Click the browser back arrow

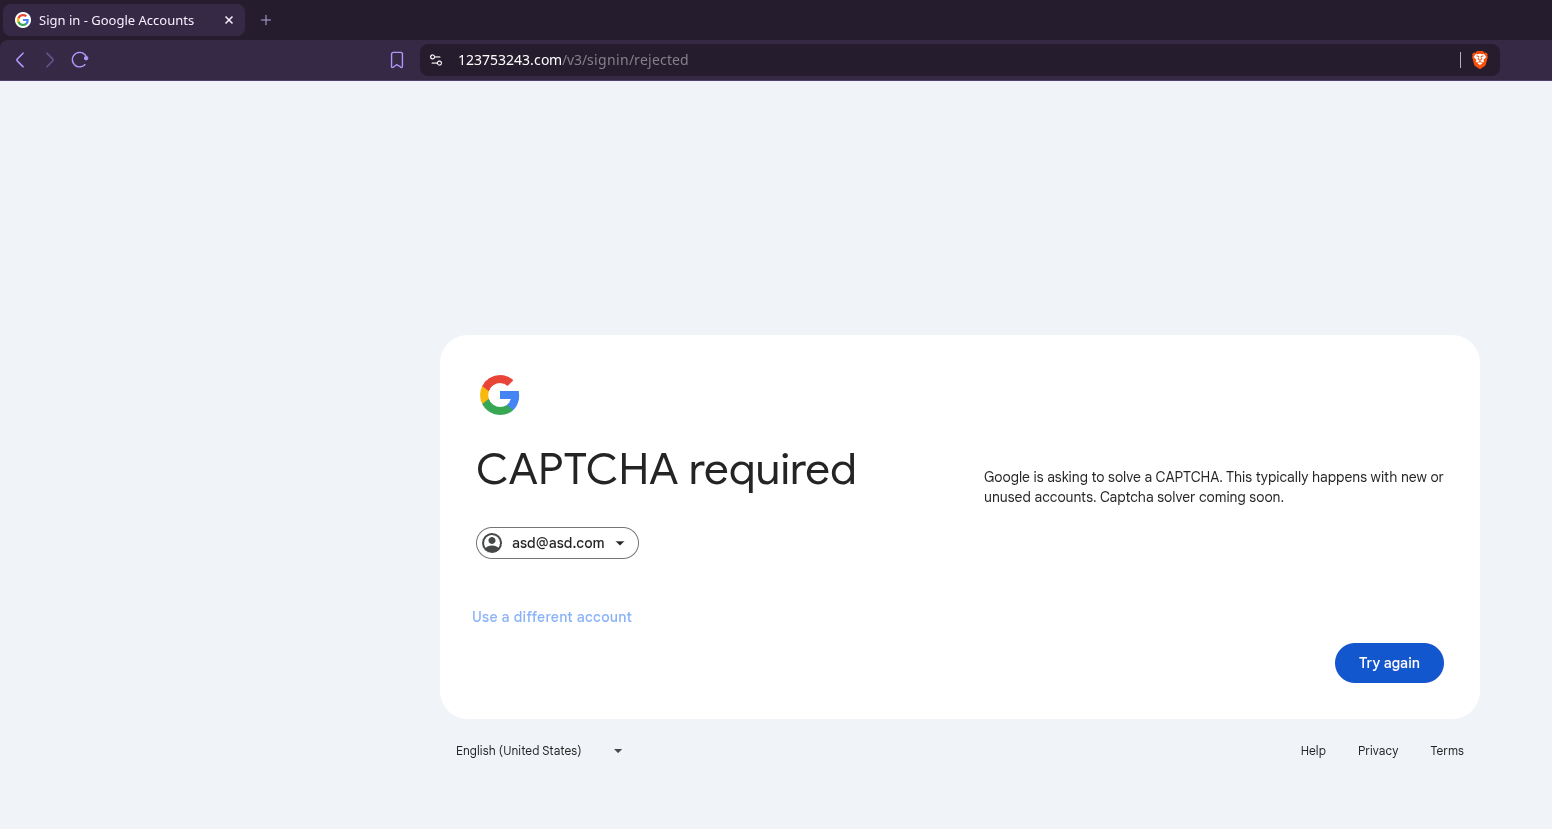pos(20,60)
